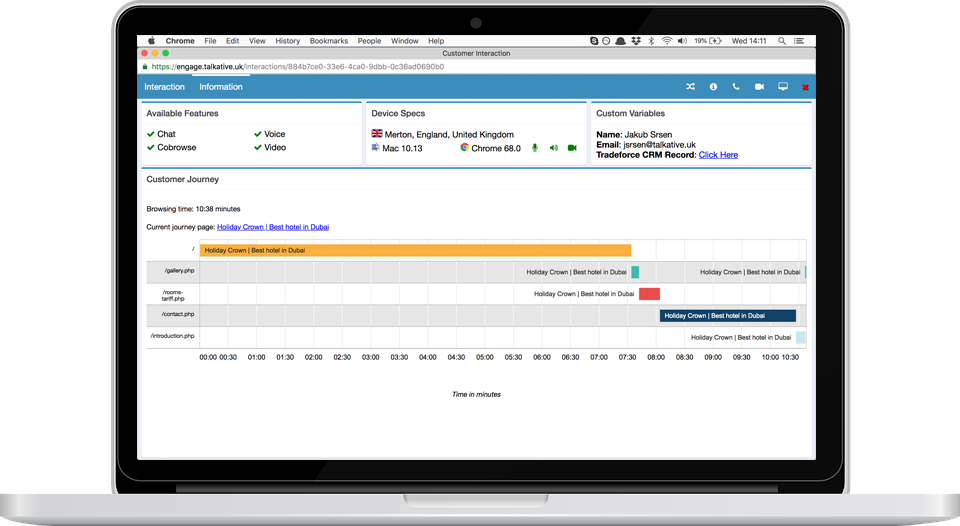Click the shuffle transfer icon
The height and width of the screenshot is (526, 960).
click(x=690, y=87)
